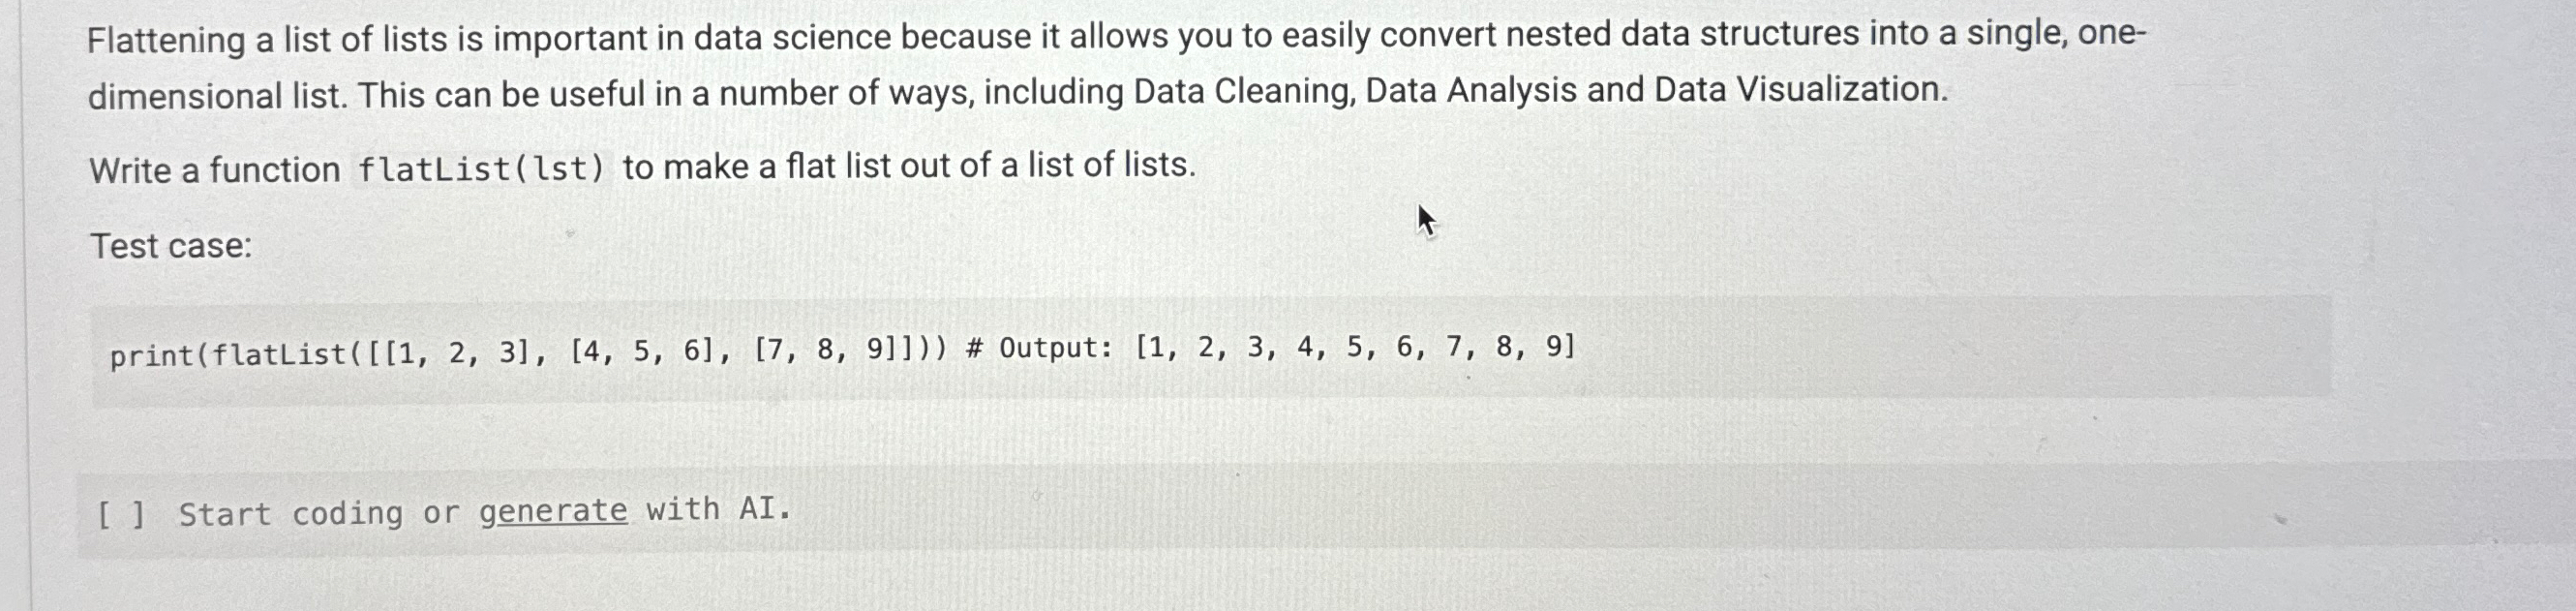This screenshot has width=2576, height=611.
Task: Click the [ ] run cell indicator on empty cell
Action: [120, 513]
